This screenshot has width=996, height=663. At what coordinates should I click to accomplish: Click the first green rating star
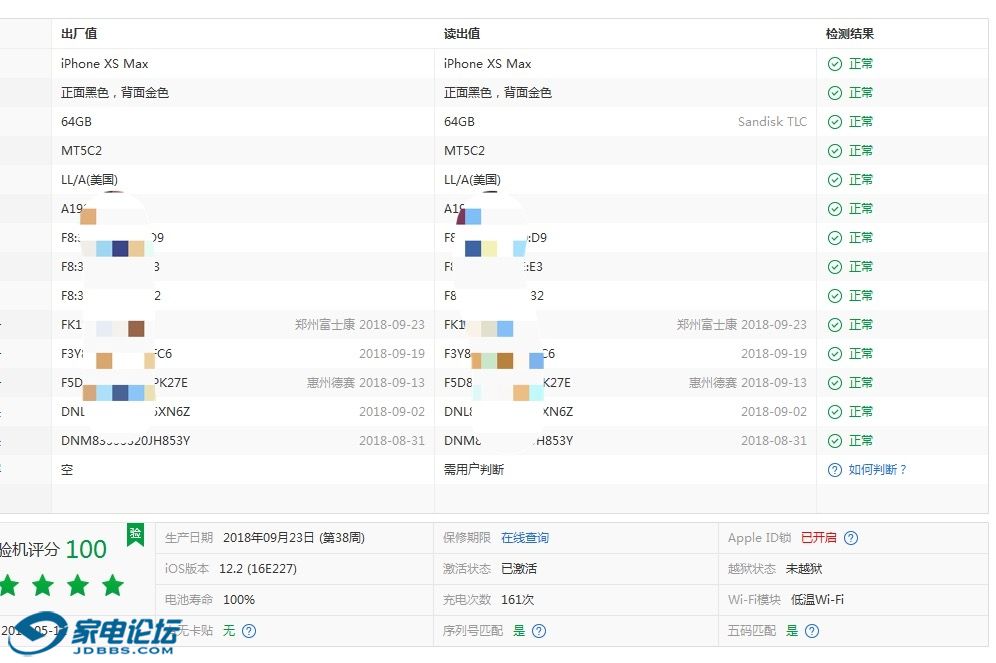[8, 585]
